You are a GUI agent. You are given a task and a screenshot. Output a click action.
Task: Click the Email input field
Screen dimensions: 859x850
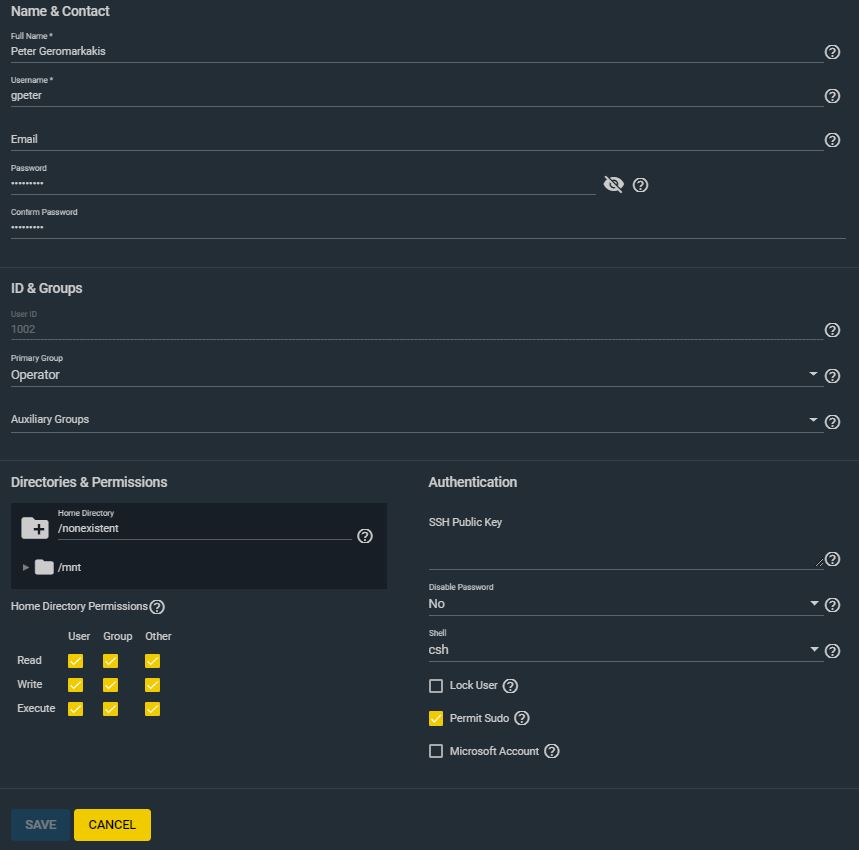click(x=417, y=140)
